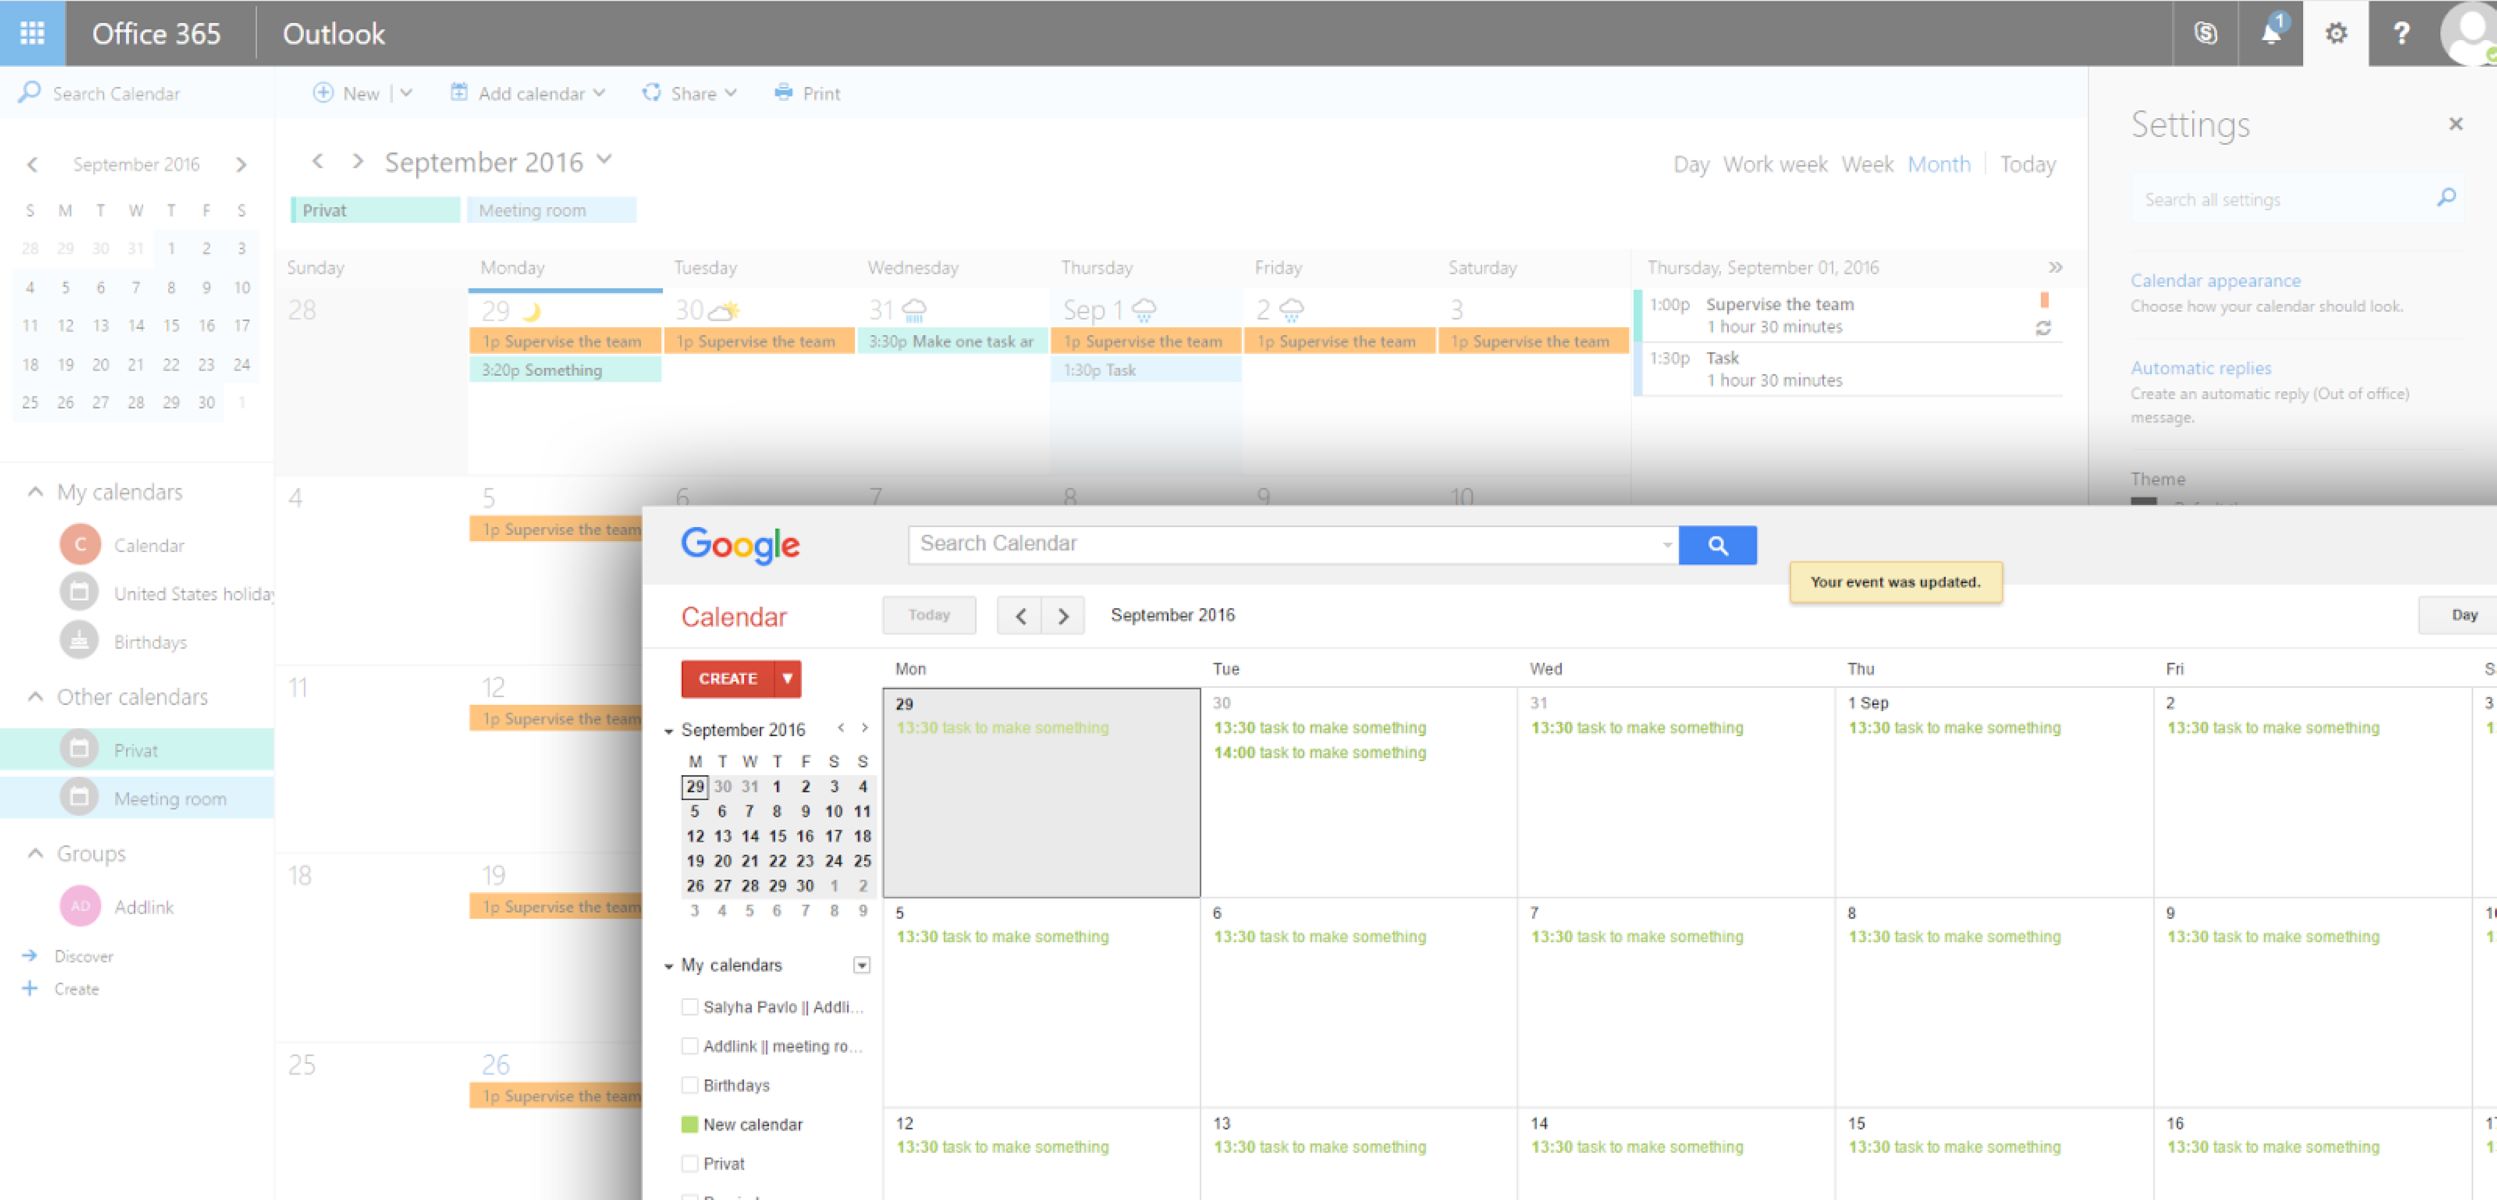Toggle the Addlink meeting room checkbox
The image size is (2497, 1200).
pyautogui.click(x=688, y=1046)
